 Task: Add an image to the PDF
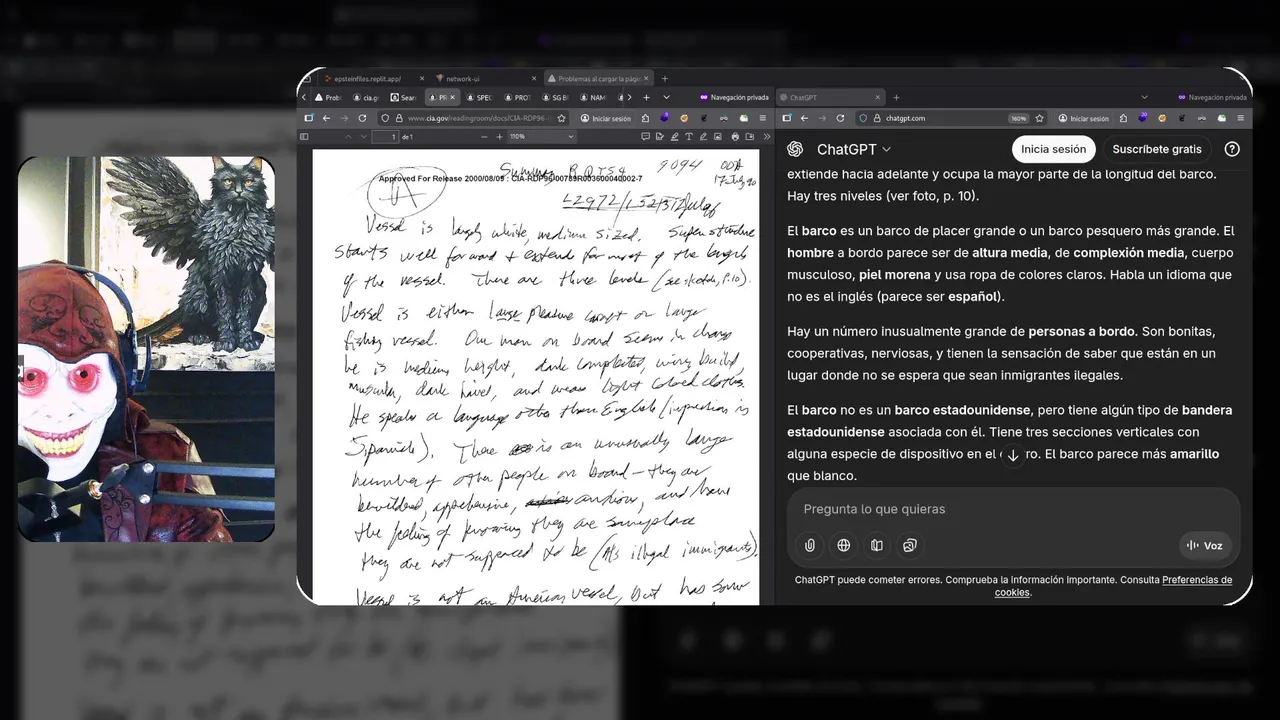[717, 137]
